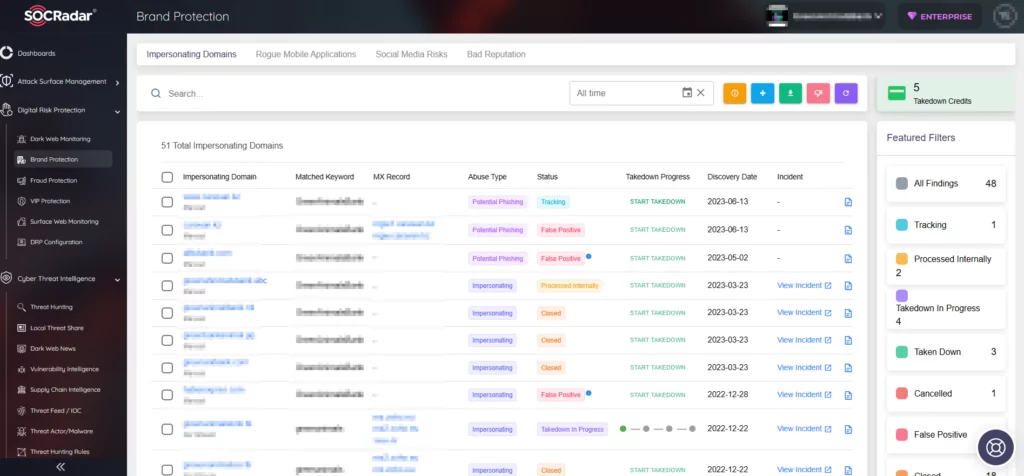The width and height of the screenshot is (1024, 476).
Task: Open Vulnerability Intelligence in sidebar
Action: (x=64, y=369)
